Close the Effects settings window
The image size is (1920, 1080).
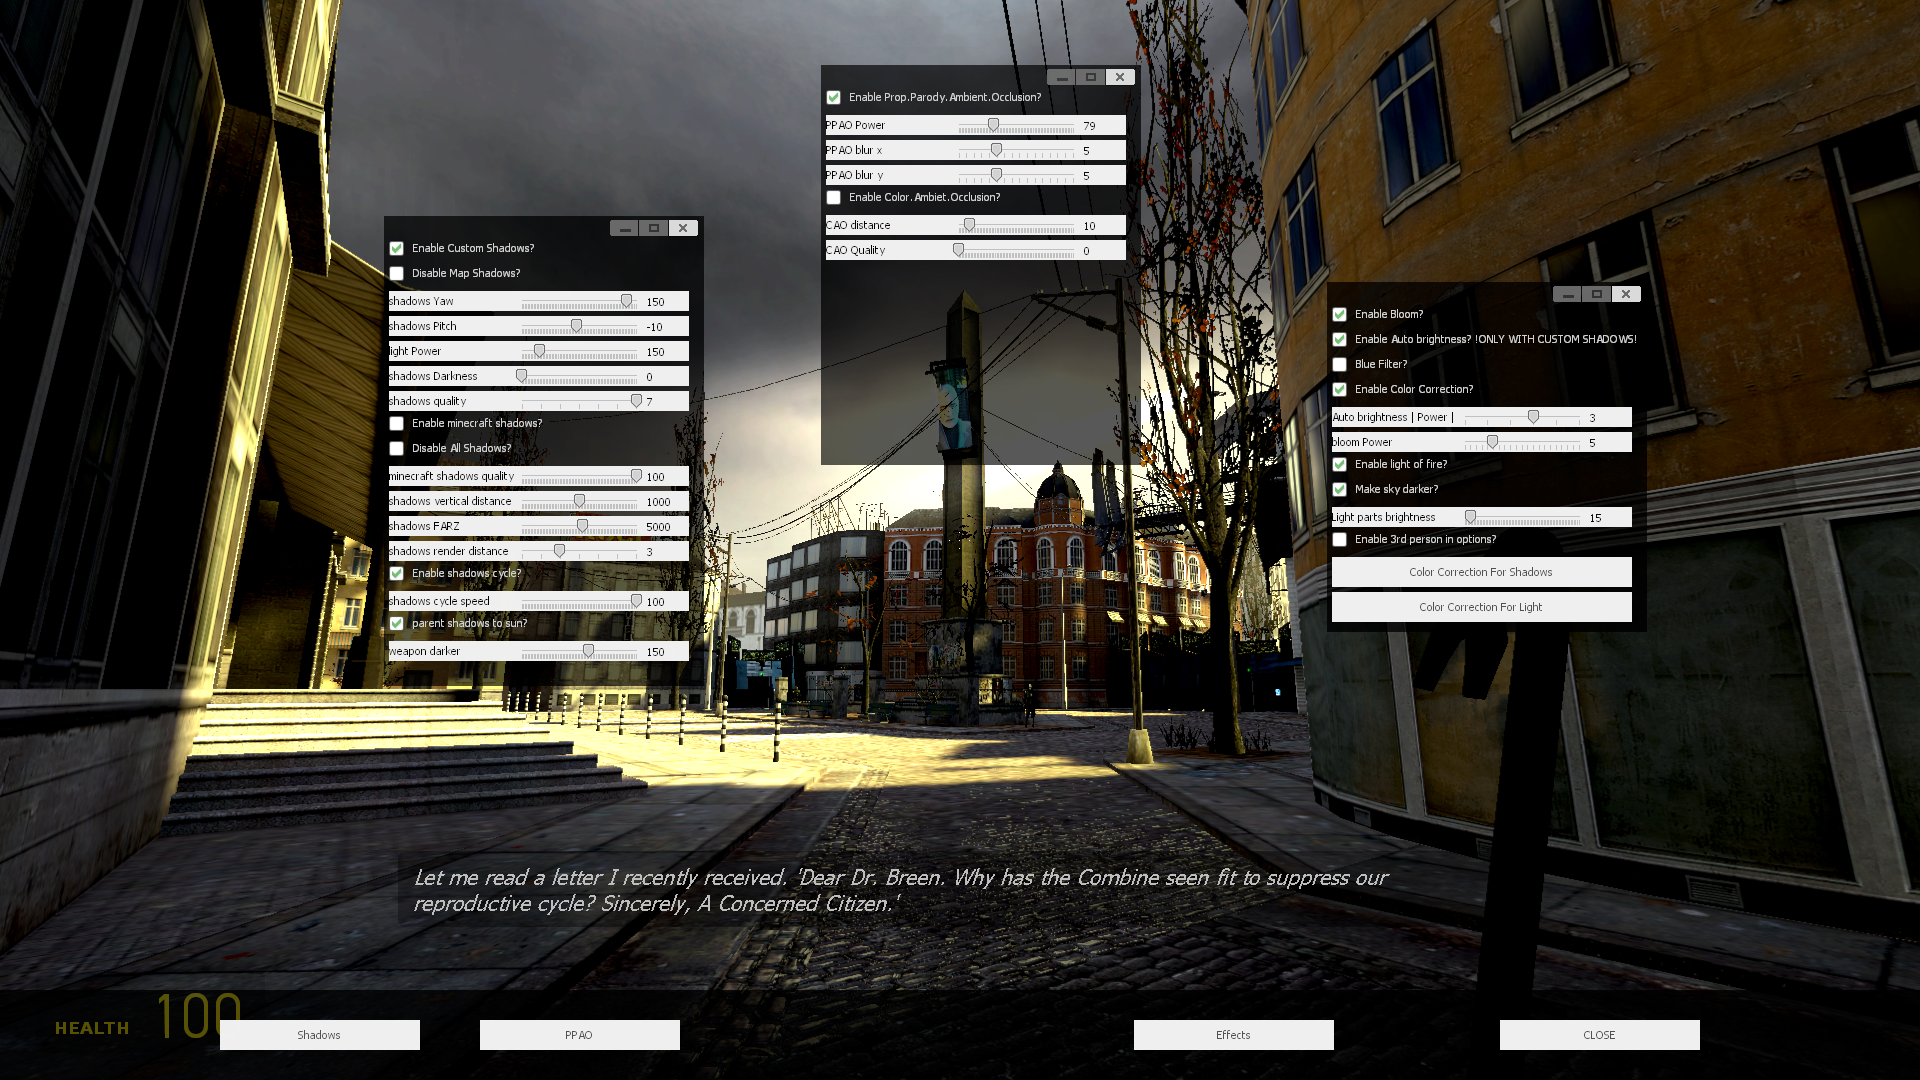tap(1626, 294)
